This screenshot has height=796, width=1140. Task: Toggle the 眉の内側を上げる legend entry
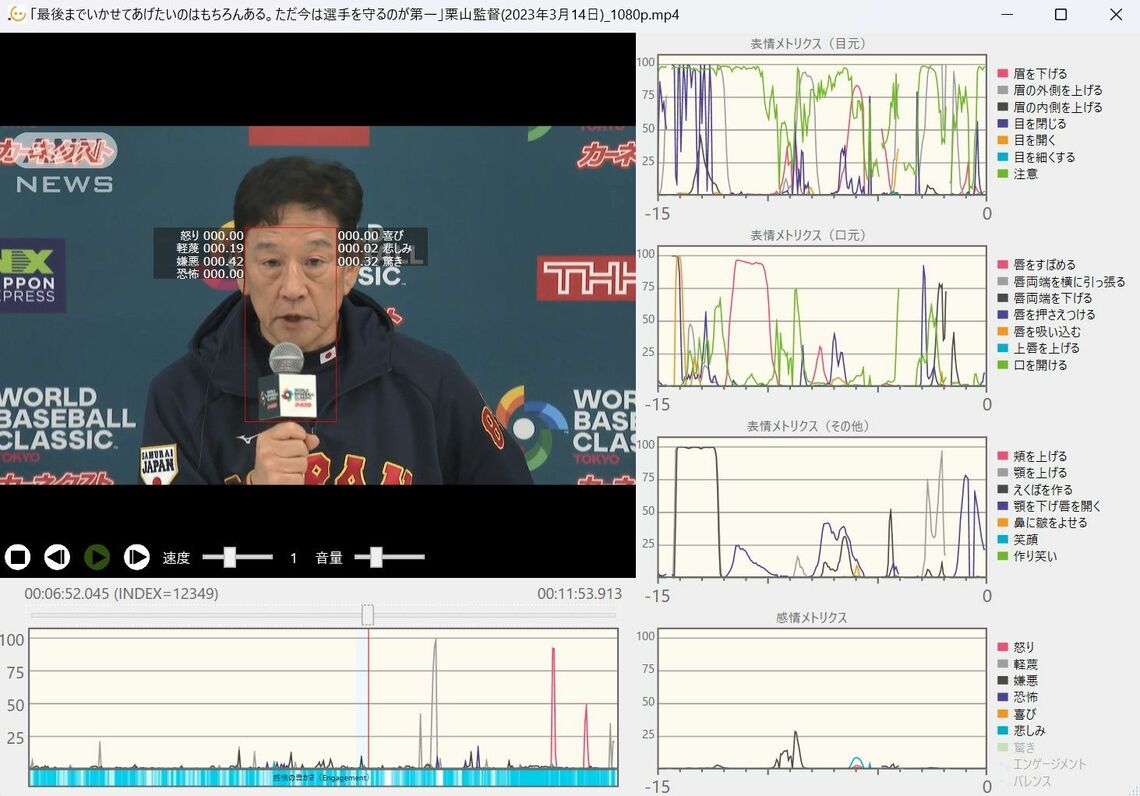(1049, 107)
